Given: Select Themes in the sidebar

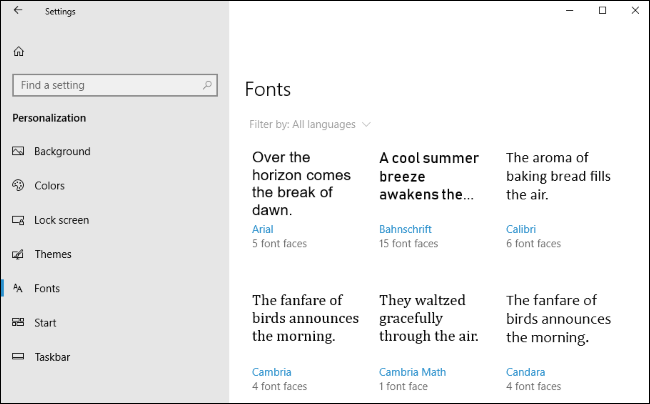Looking at the screenshot, I should (x=52, y=254).
